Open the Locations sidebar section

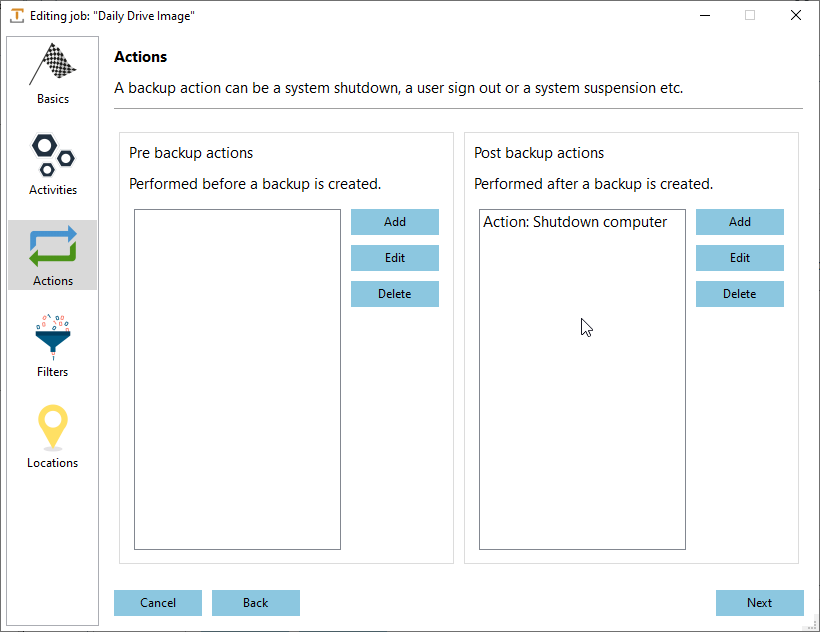click(52, 462)
